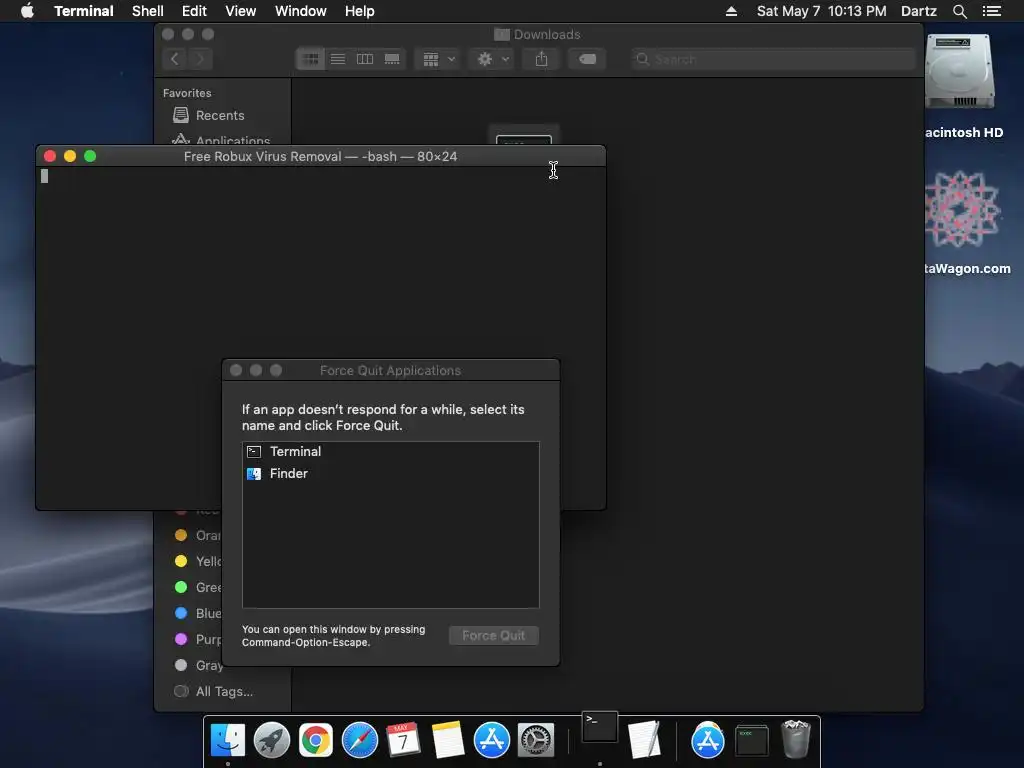Open Calendar icon in the Dock

coord(403,740)
